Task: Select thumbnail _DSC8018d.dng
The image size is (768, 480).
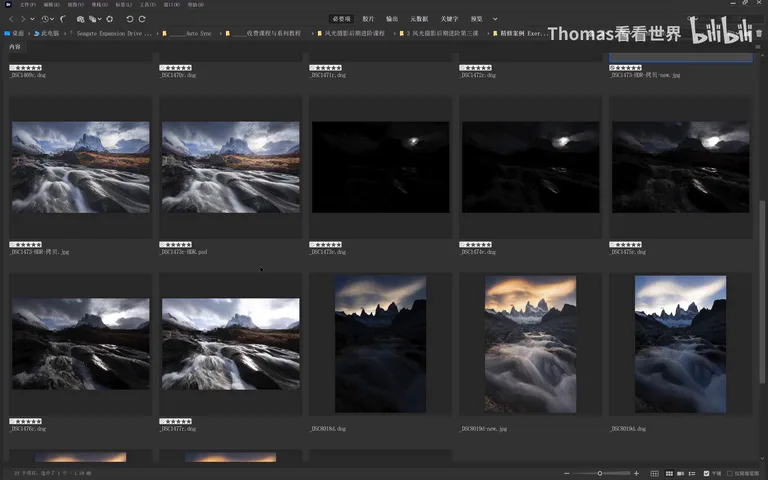Action: pos(381,344)
